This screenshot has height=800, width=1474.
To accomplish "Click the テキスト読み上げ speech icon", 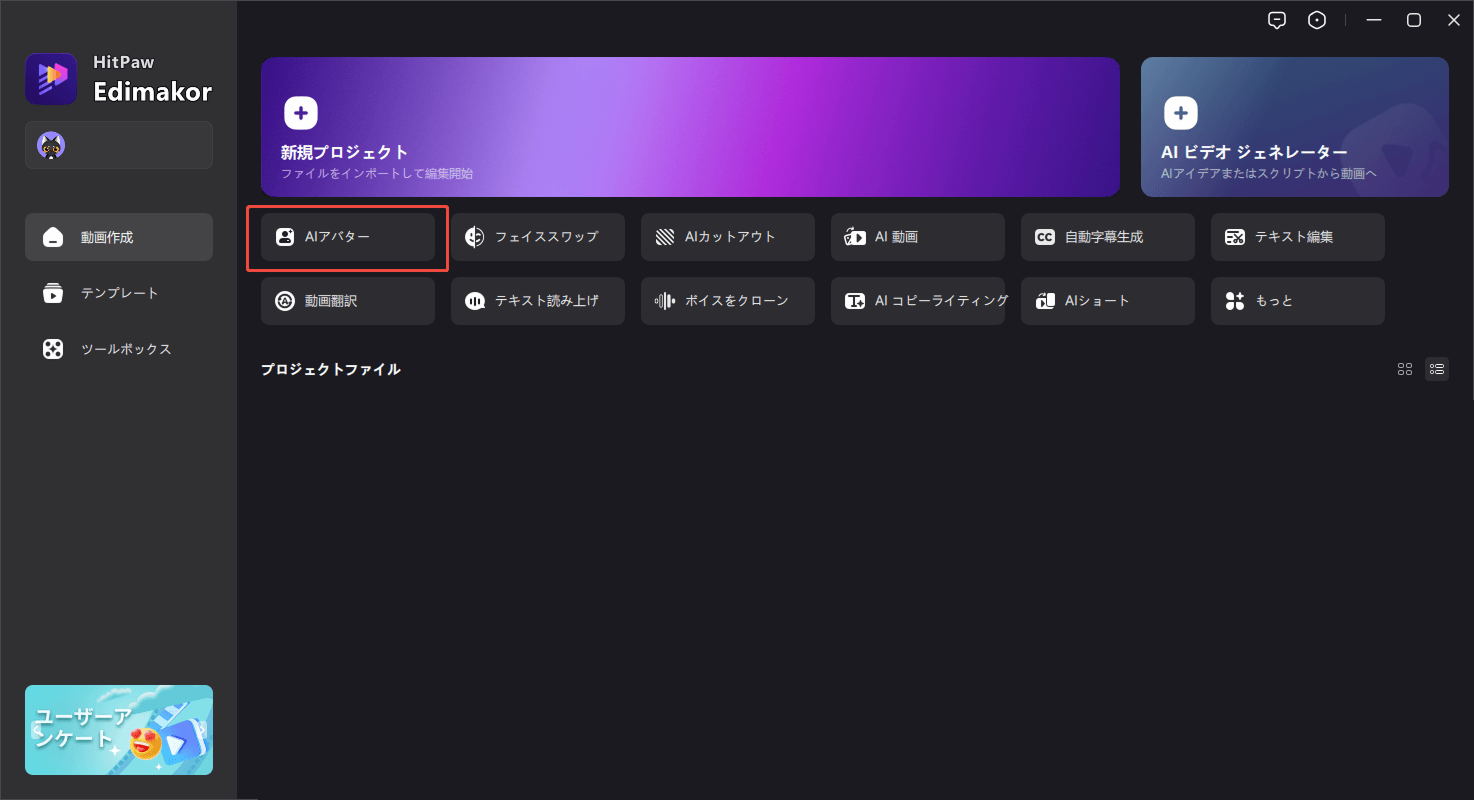I will (x=475, y=301).
